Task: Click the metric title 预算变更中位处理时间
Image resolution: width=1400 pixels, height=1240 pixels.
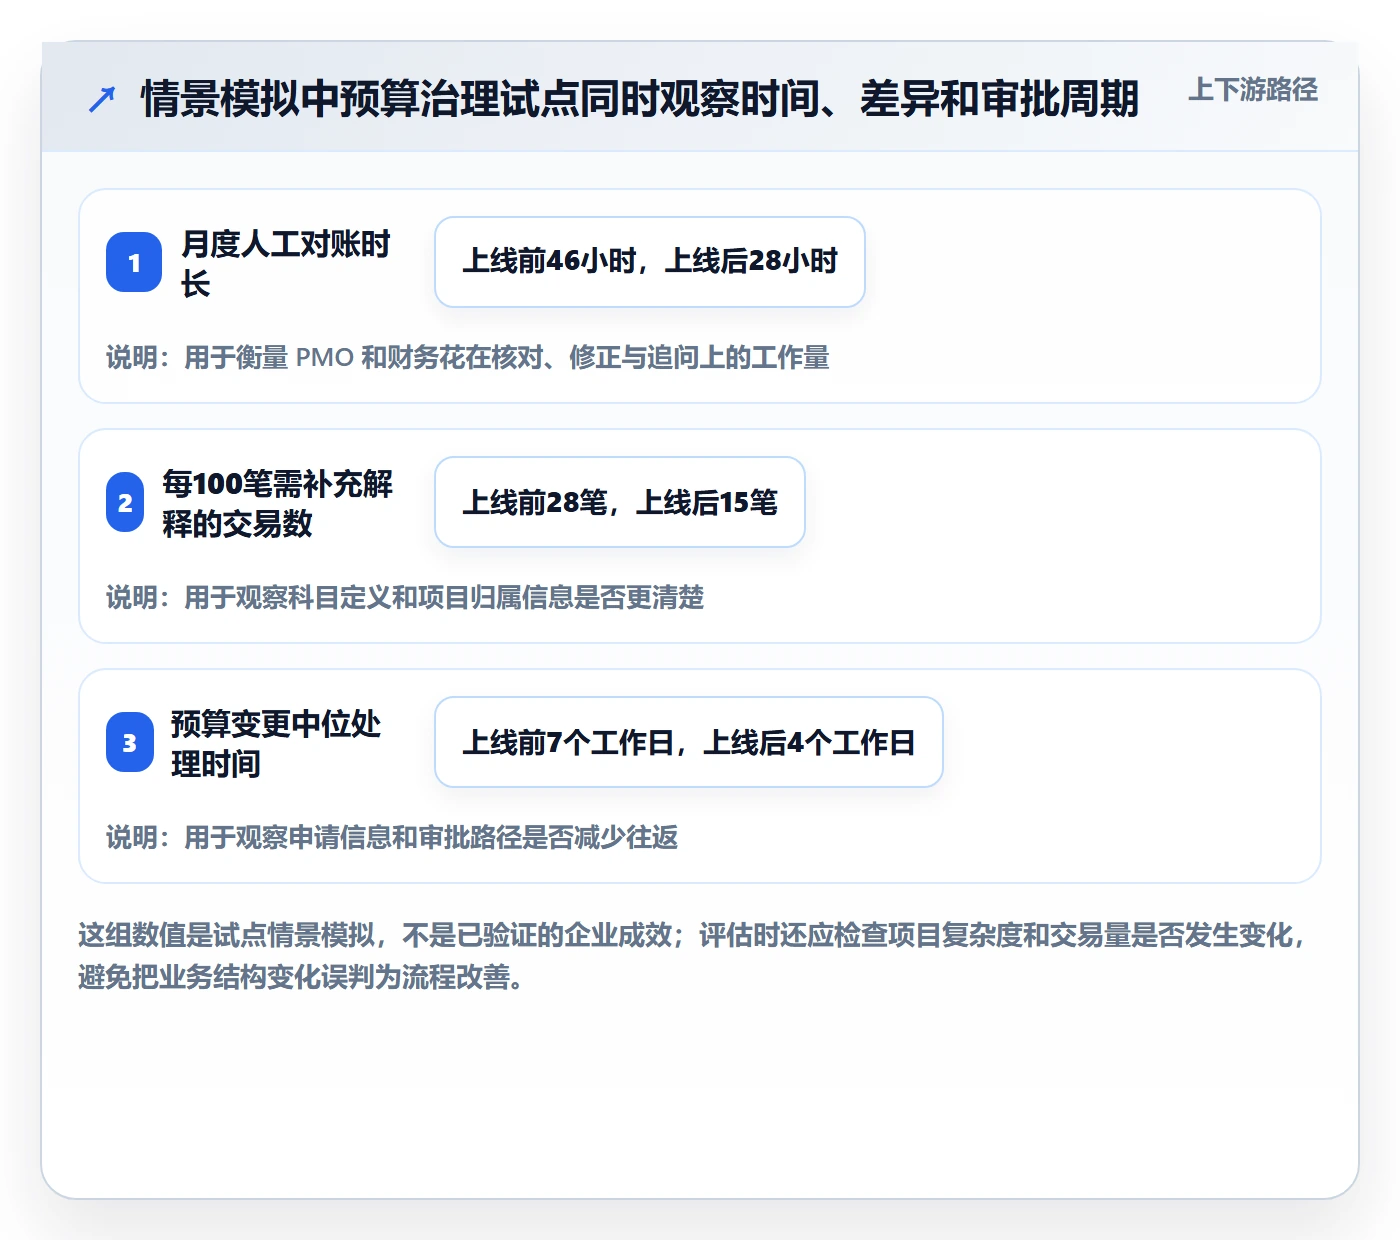Action: tap(276, 743)
